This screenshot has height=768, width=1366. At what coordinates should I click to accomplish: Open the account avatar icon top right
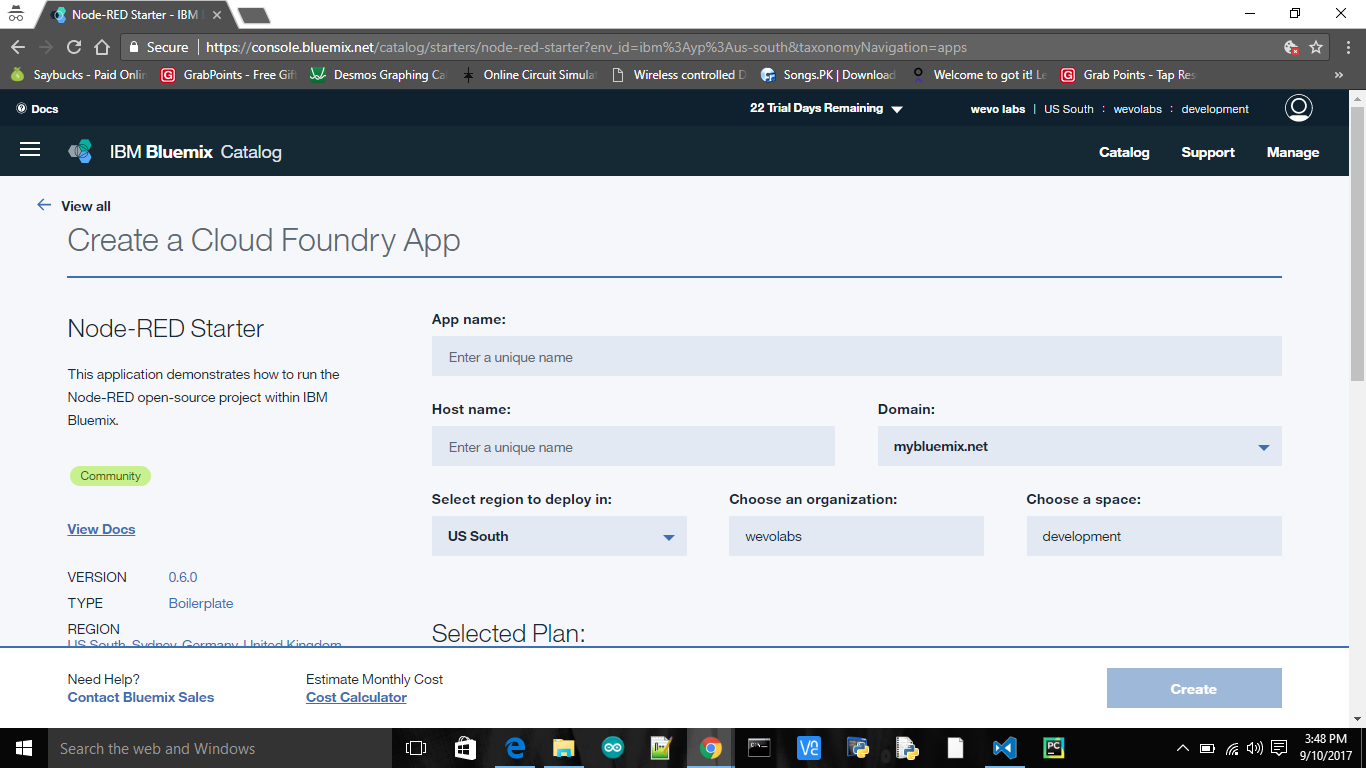coord(1298,108)
